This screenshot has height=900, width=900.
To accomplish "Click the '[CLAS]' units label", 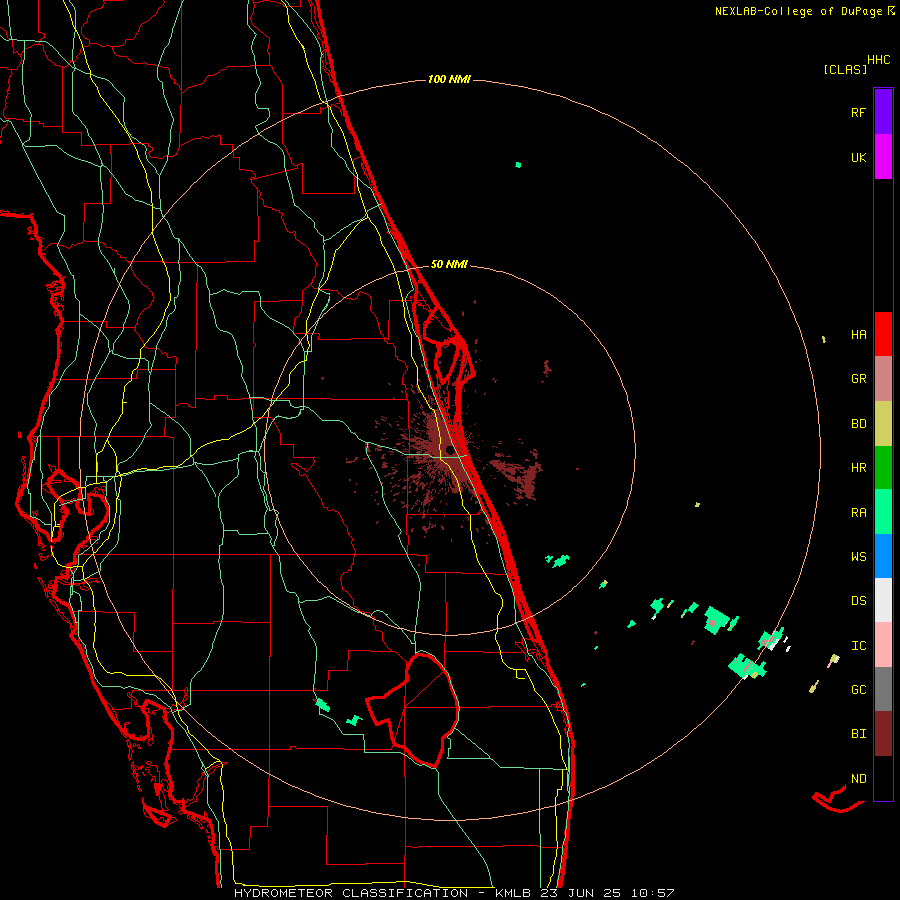I will [845, 69].
